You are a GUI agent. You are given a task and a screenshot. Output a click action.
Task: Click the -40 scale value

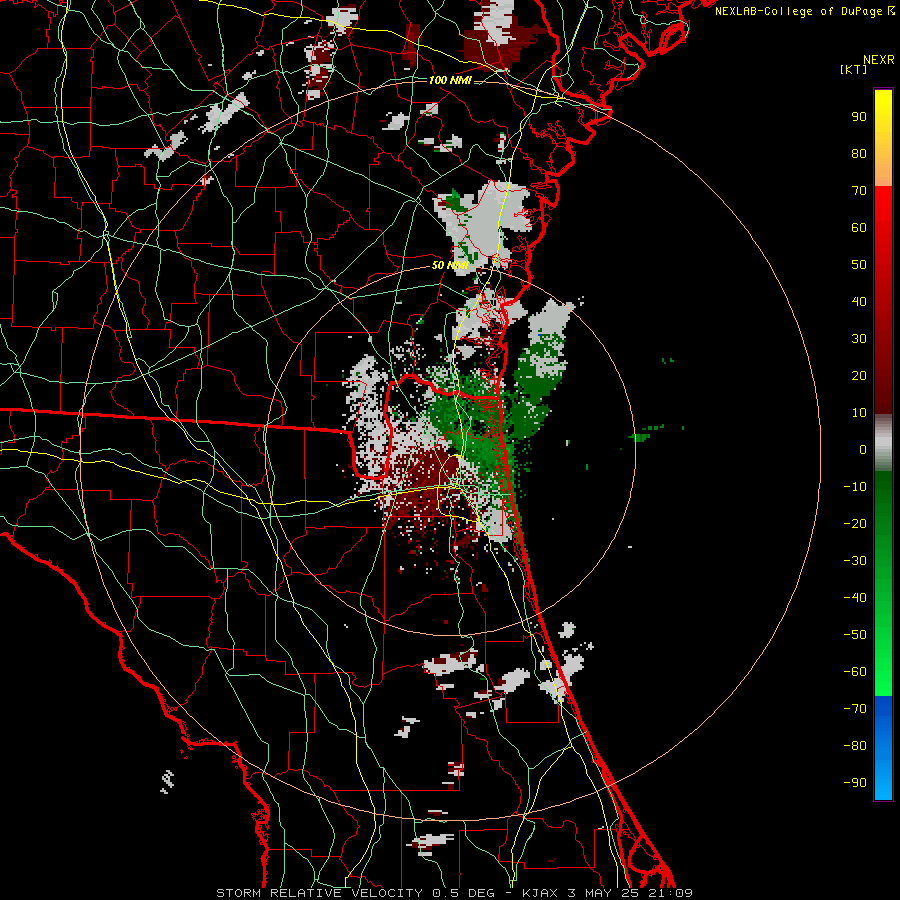pos(855,598)
